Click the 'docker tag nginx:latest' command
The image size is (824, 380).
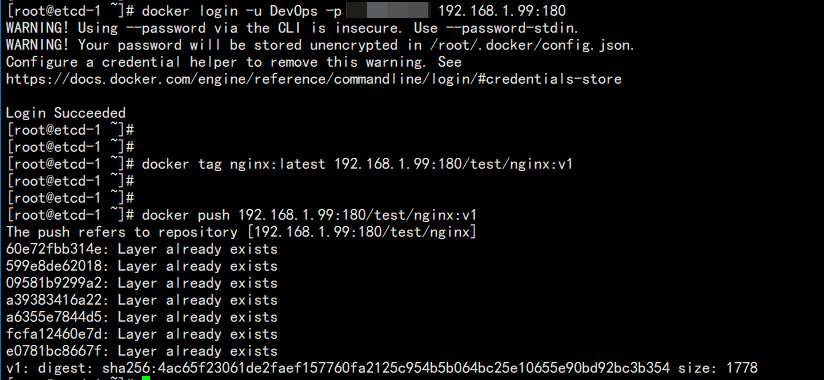(x=357, y=164)
